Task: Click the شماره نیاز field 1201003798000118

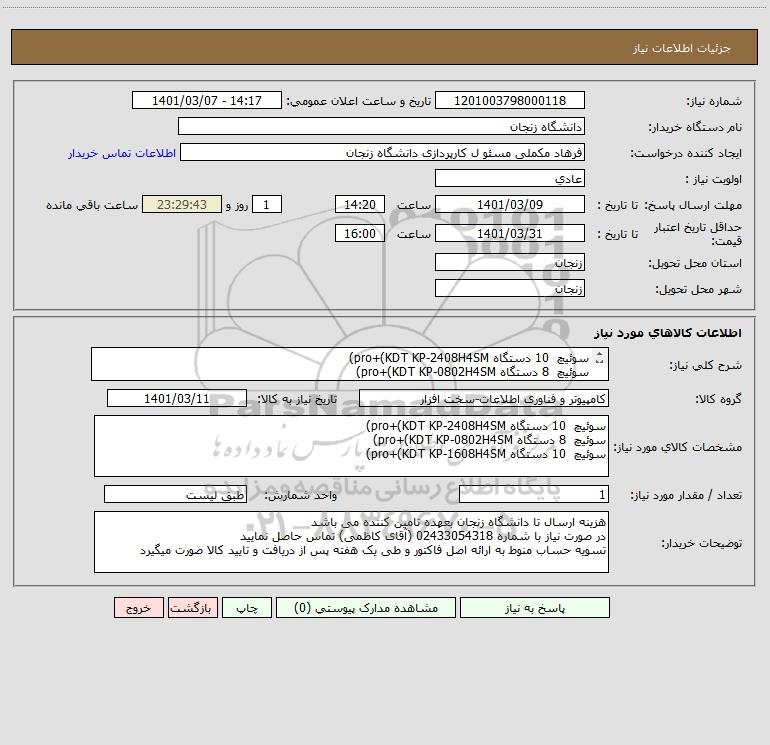Action: tap(510, 100)
